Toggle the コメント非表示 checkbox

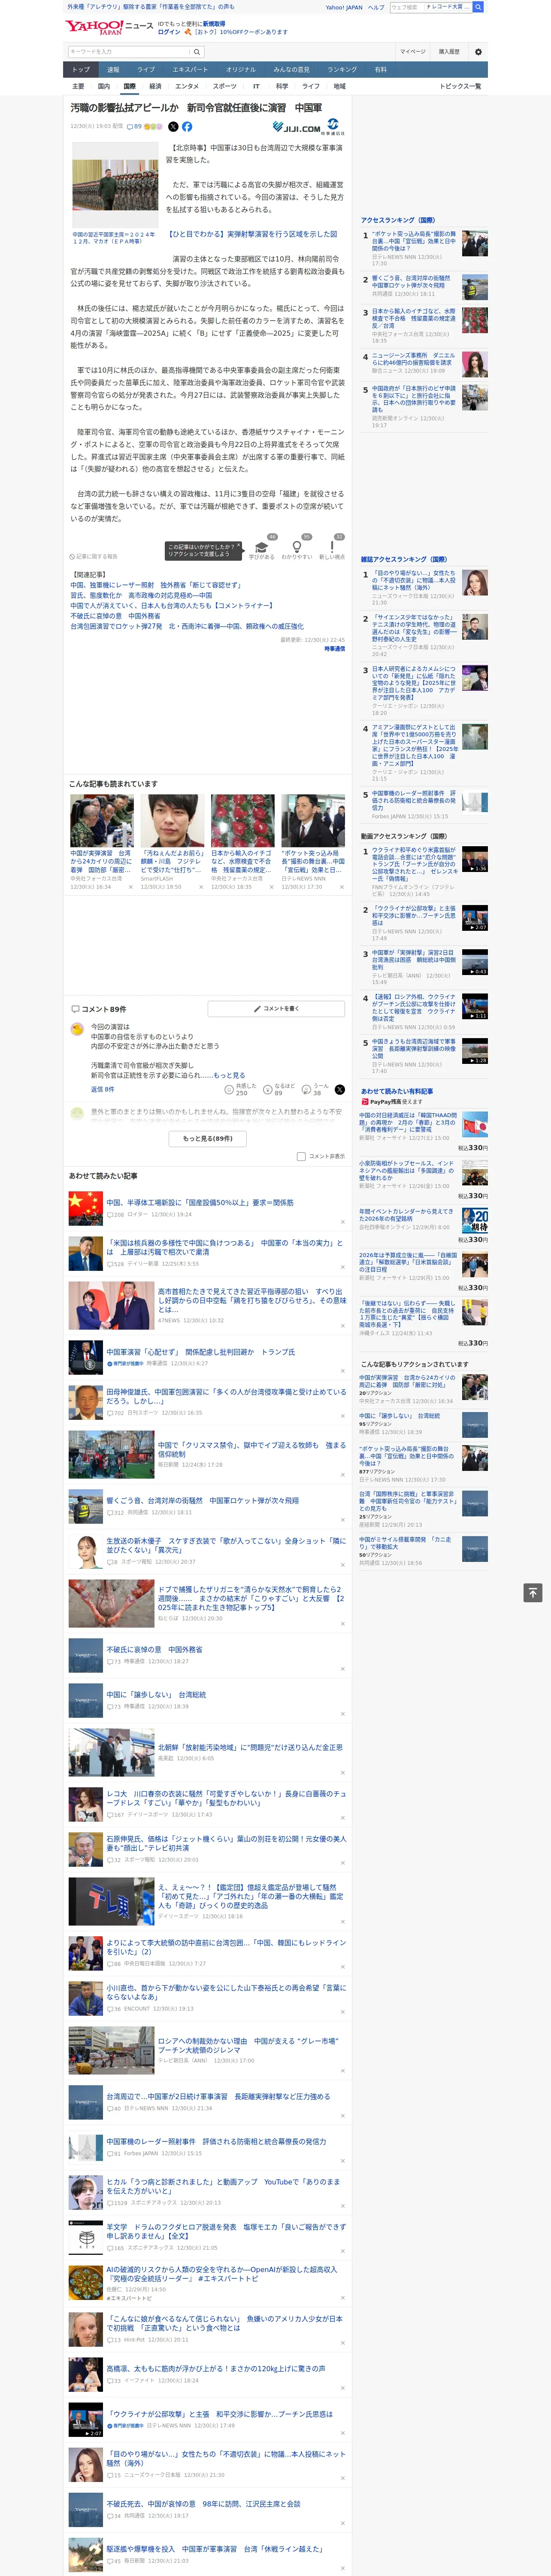(x=301, y=1156)
